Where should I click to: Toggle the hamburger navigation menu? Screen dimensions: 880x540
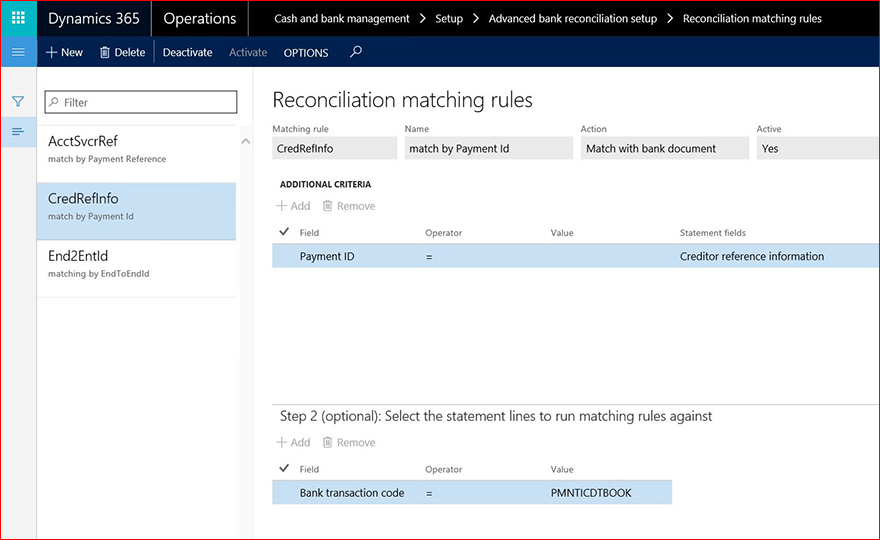(x=19, y=52)
